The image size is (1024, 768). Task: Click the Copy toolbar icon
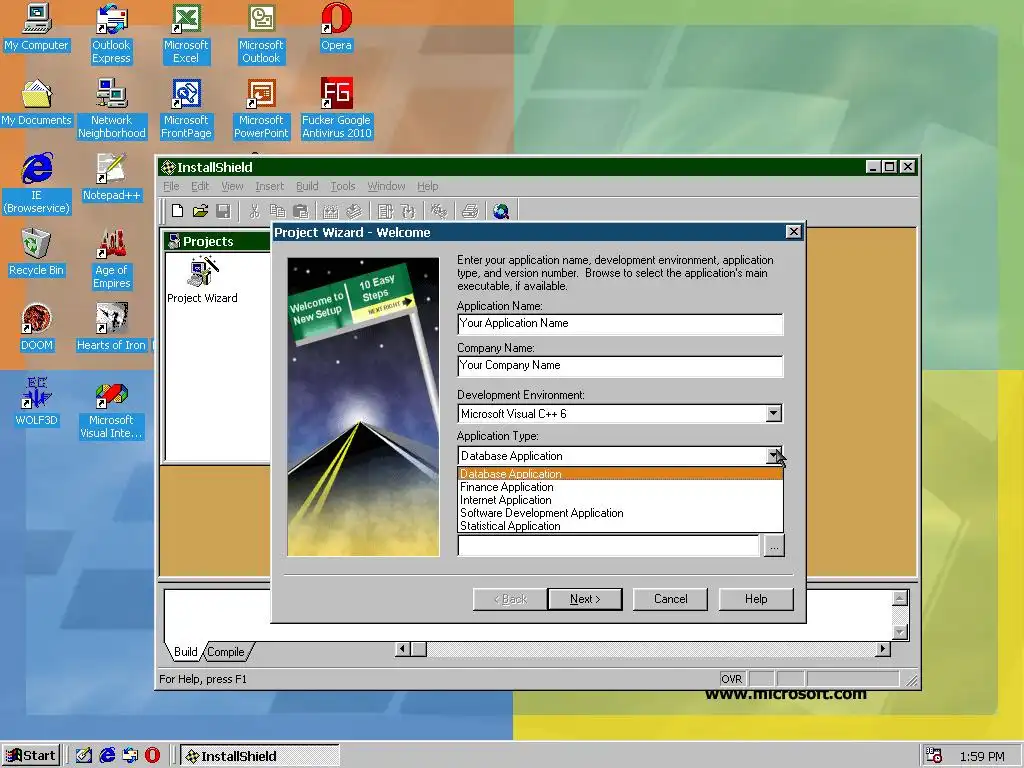[278, 211]
